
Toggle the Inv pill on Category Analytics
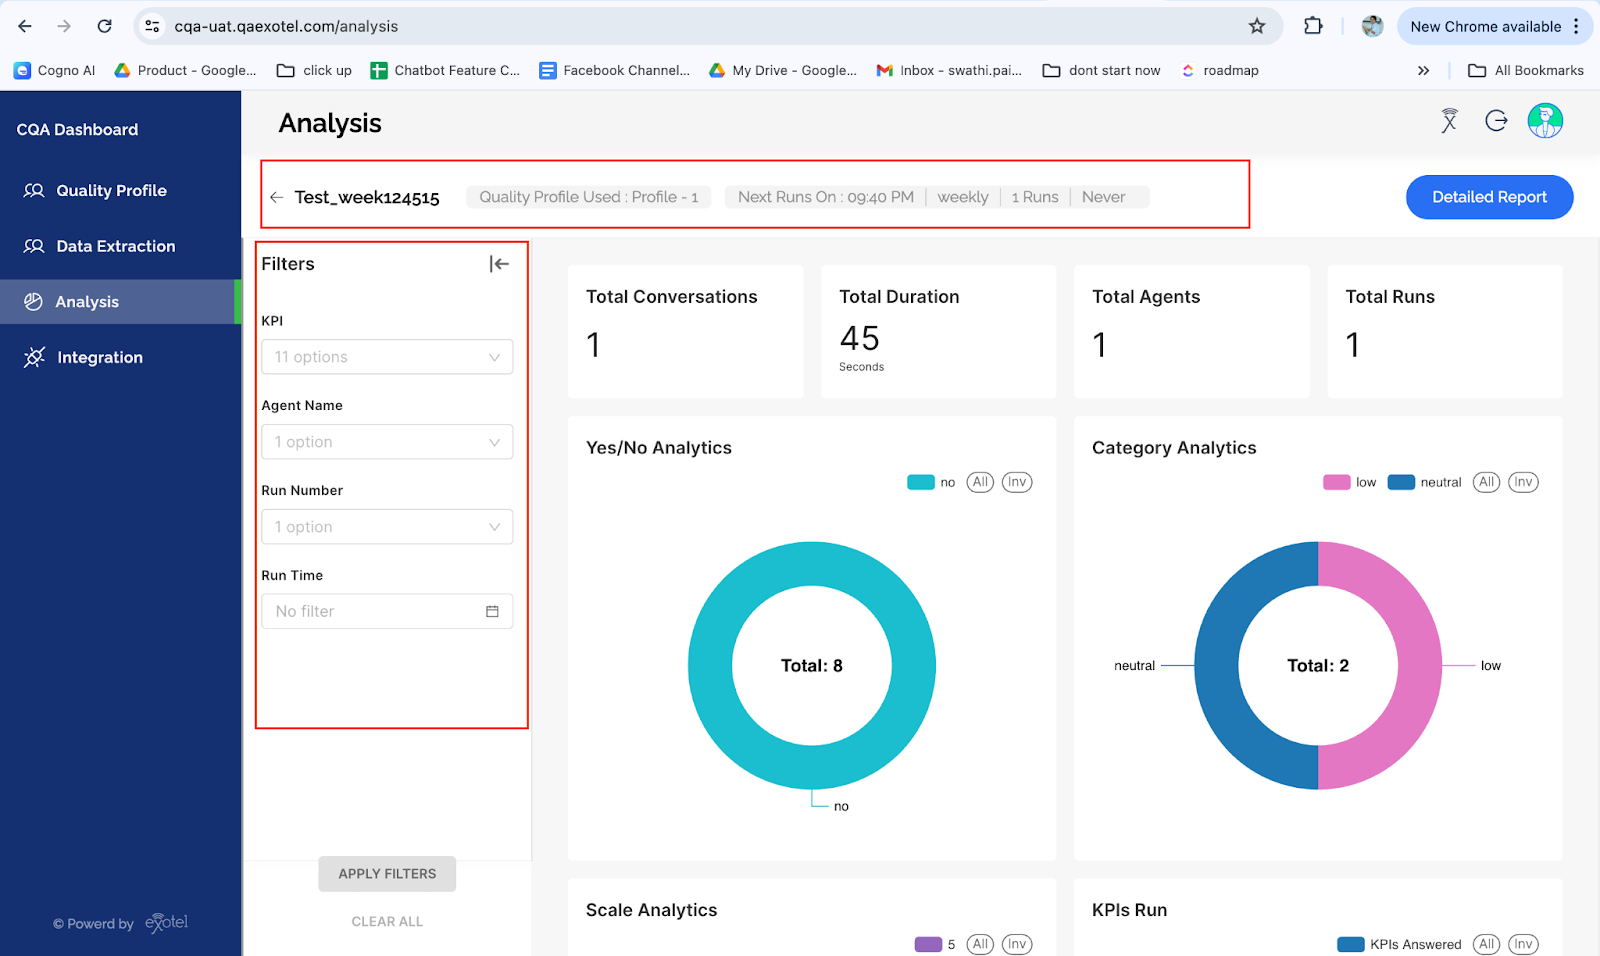coord(1523,482)
